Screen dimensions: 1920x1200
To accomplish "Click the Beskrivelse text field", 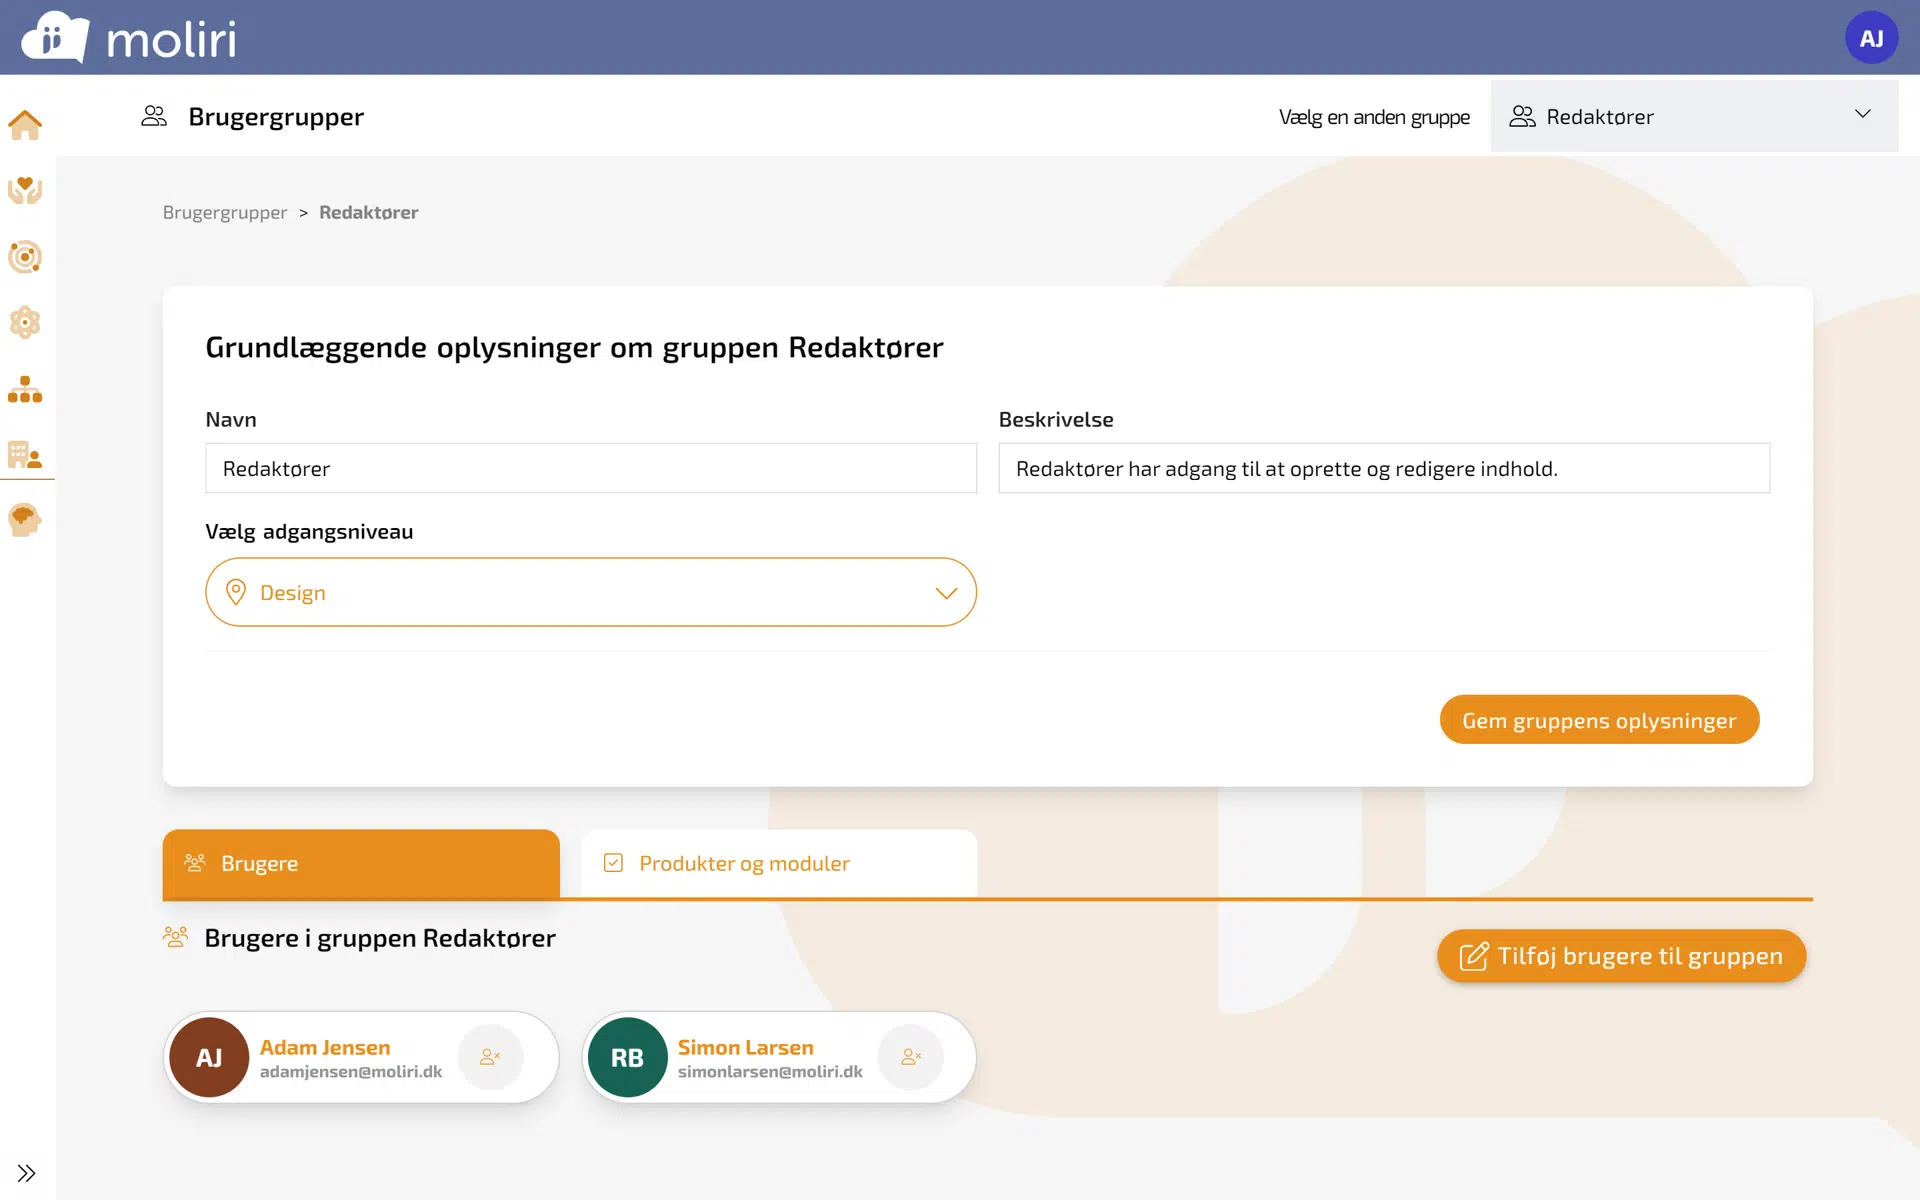I will coord(1383,468).
